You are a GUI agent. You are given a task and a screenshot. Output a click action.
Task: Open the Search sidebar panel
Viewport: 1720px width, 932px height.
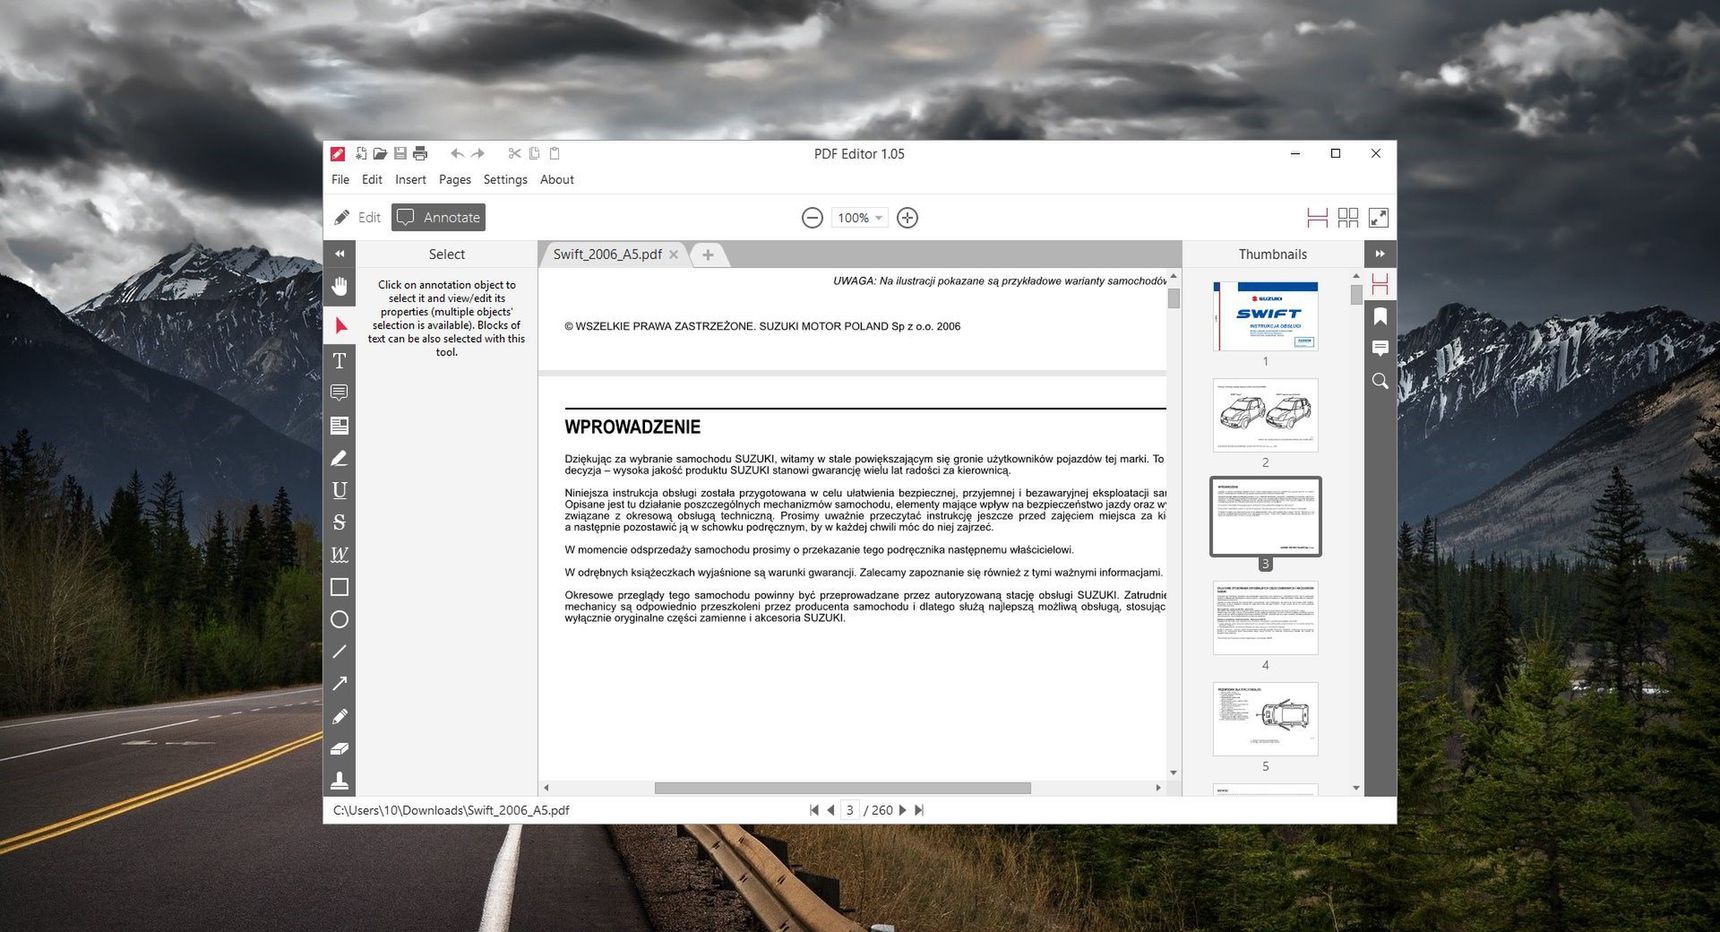[x=1380, y=381]
